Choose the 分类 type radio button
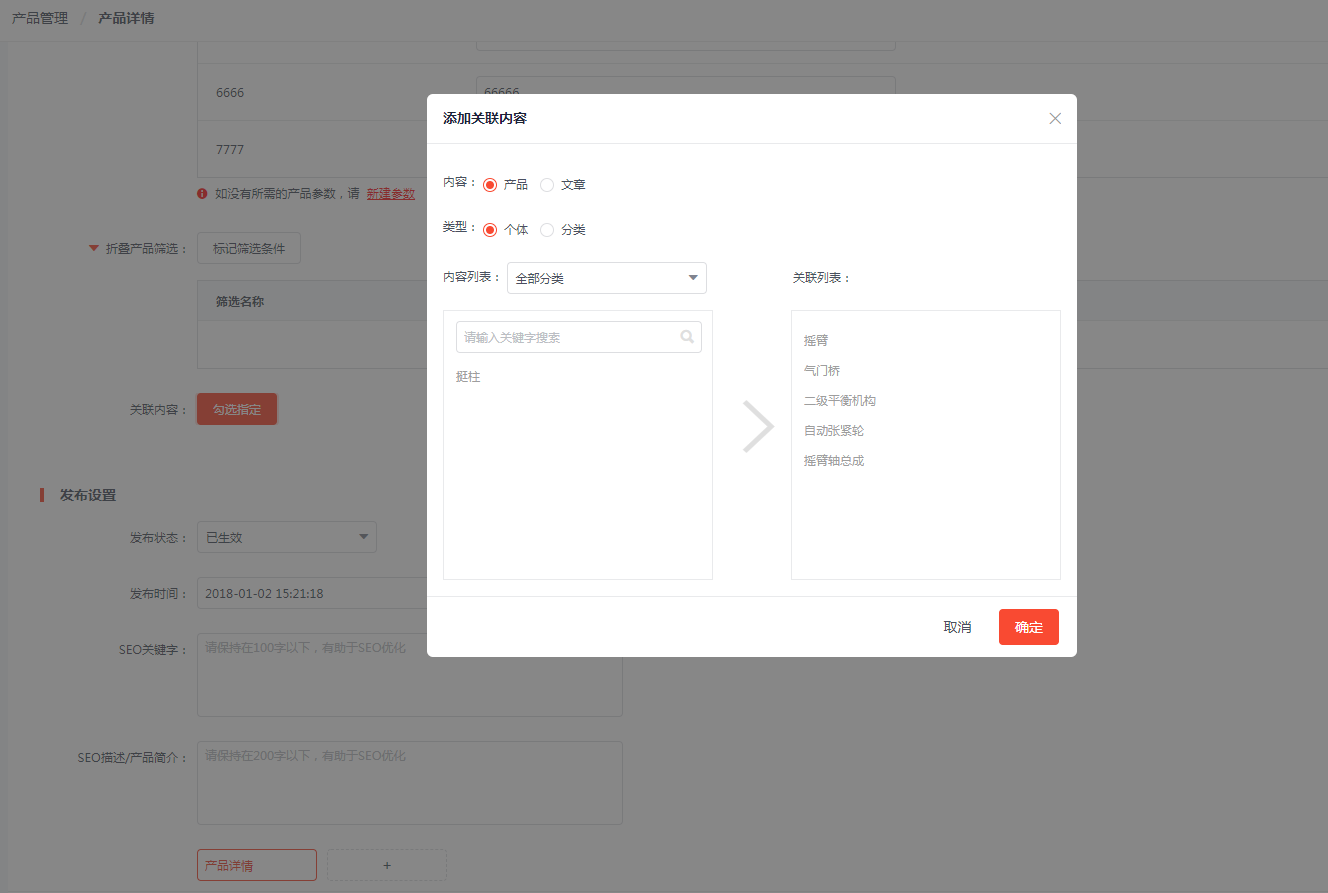The height and width of the screenshot is (893, 1328). 547,230
